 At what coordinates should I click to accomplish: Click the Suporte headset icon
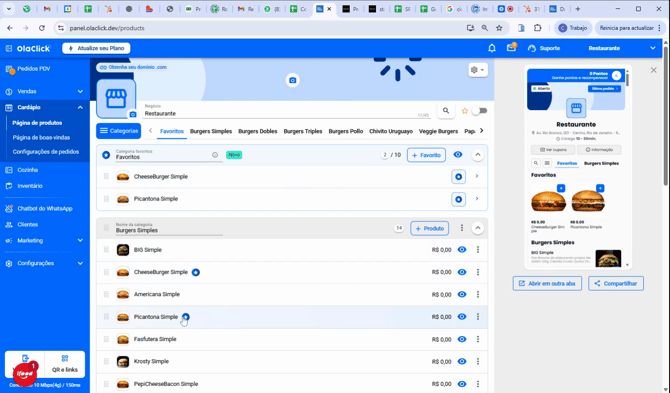[x=532, y=48]
